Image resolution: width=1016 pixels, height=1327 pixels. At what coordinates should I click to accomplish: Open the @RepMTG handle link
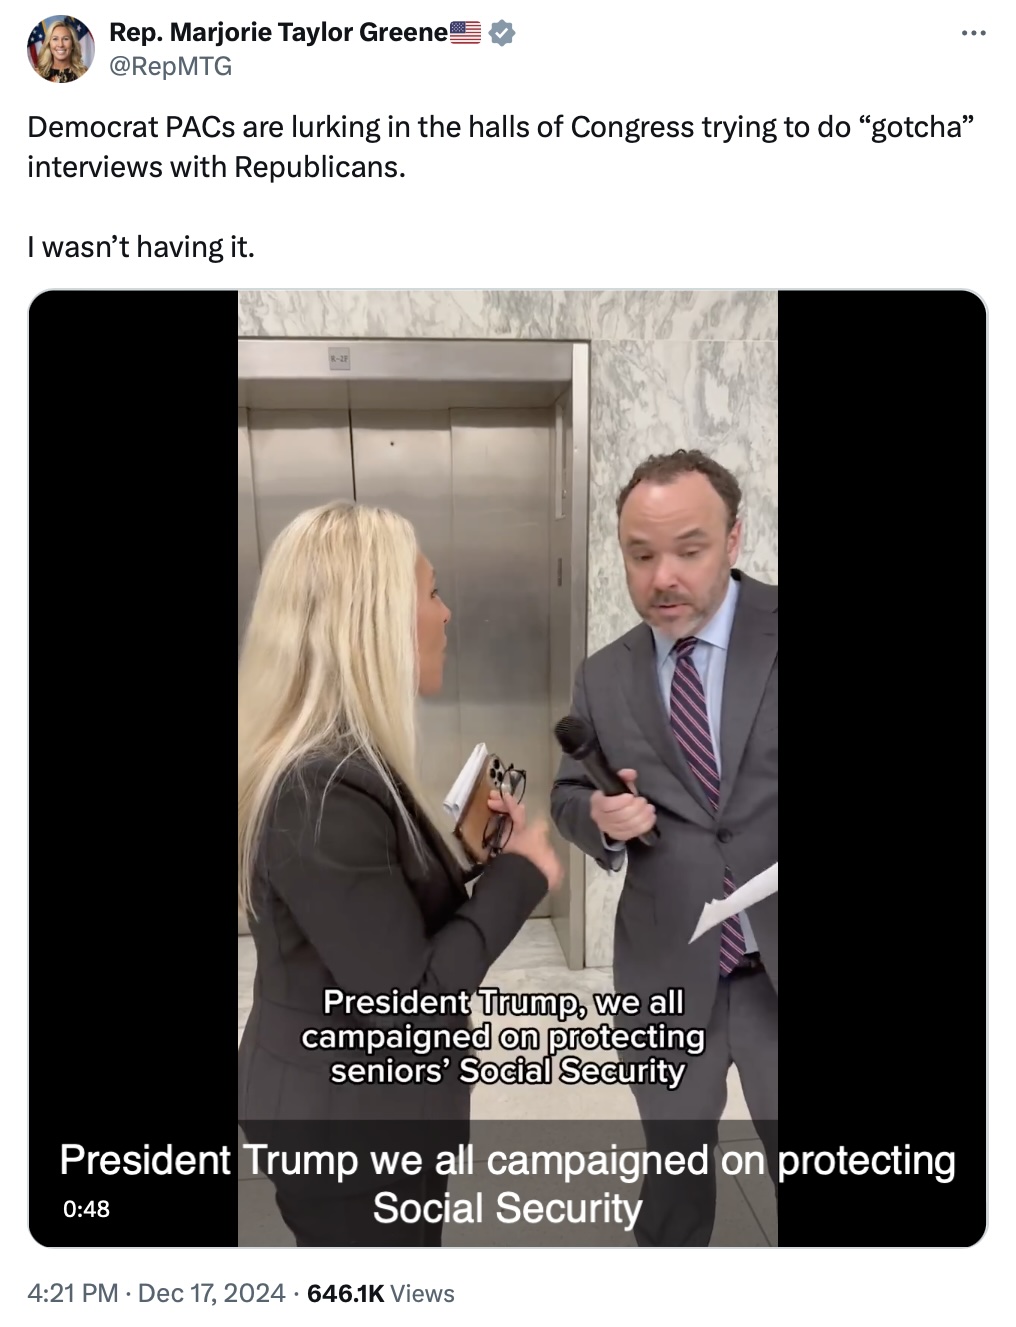click(170, 66)
